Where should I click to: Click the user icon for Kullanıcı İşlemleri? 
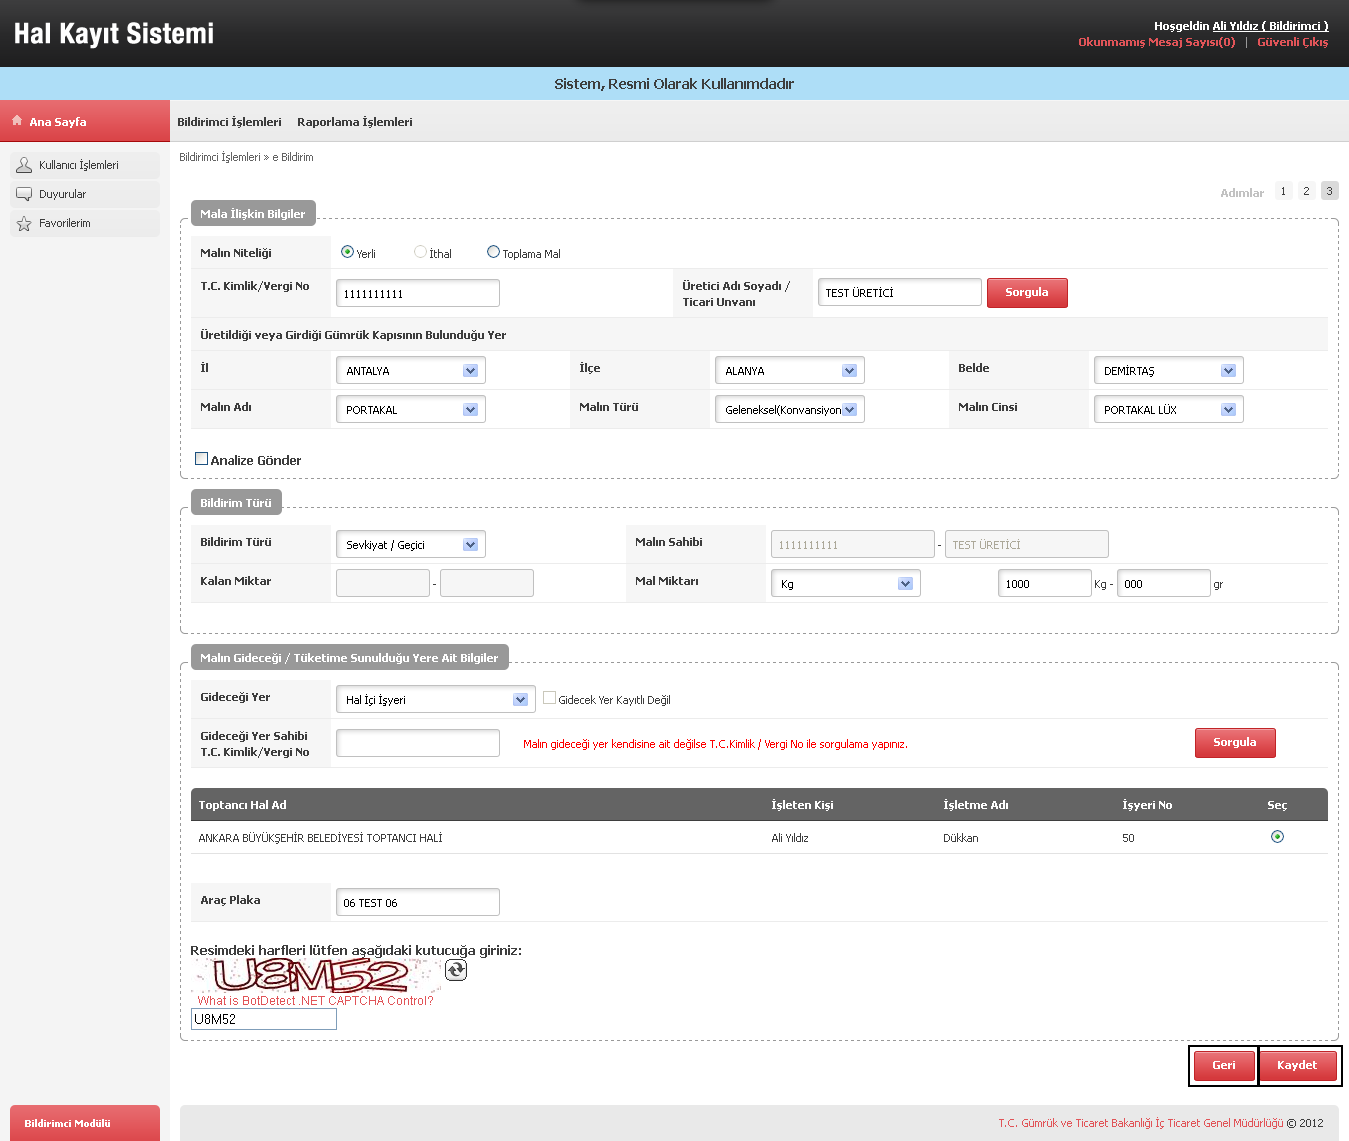click(x=24, y=165)
